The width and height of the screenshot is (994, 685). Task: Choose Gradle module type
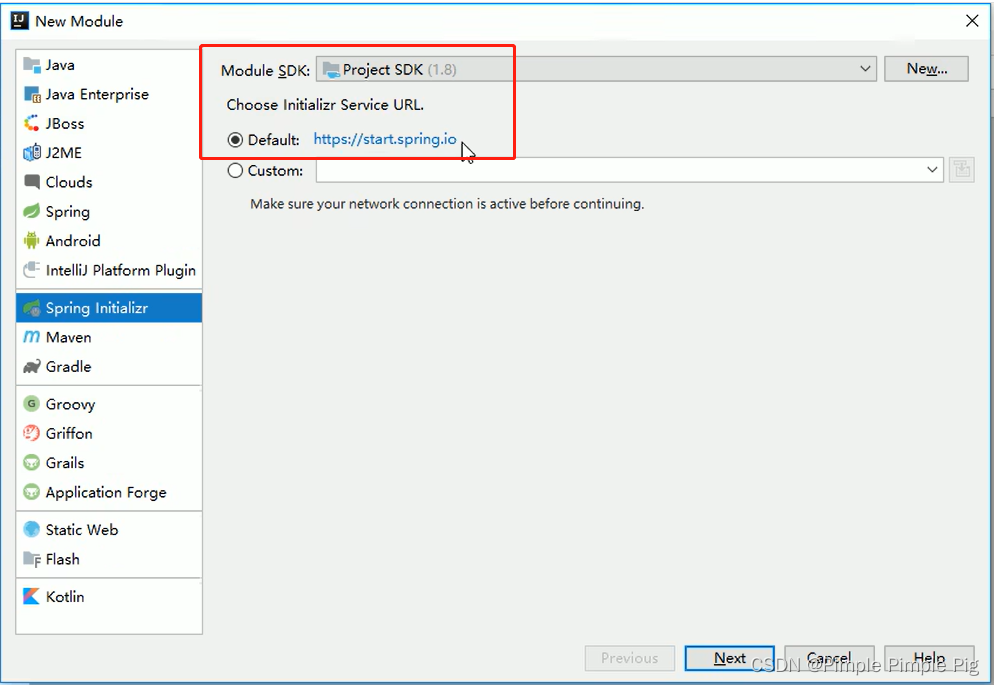109,366
